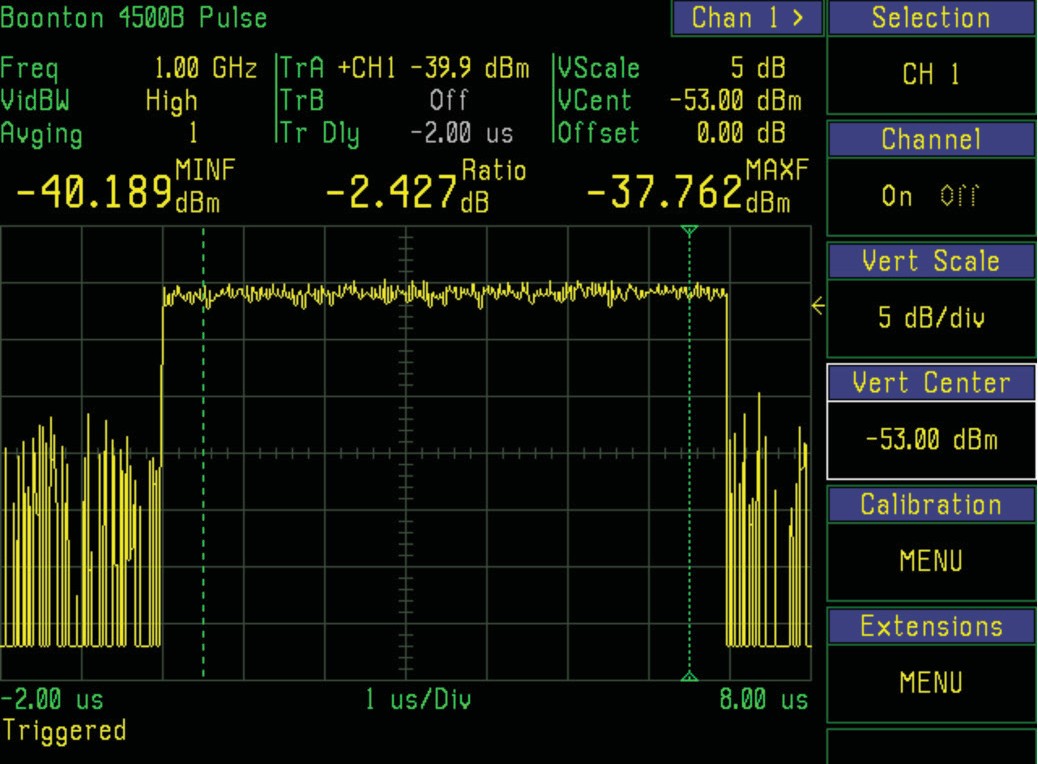1038x764 pixels.
Task: Open Calibration MENU softkey
Action: 931,561
